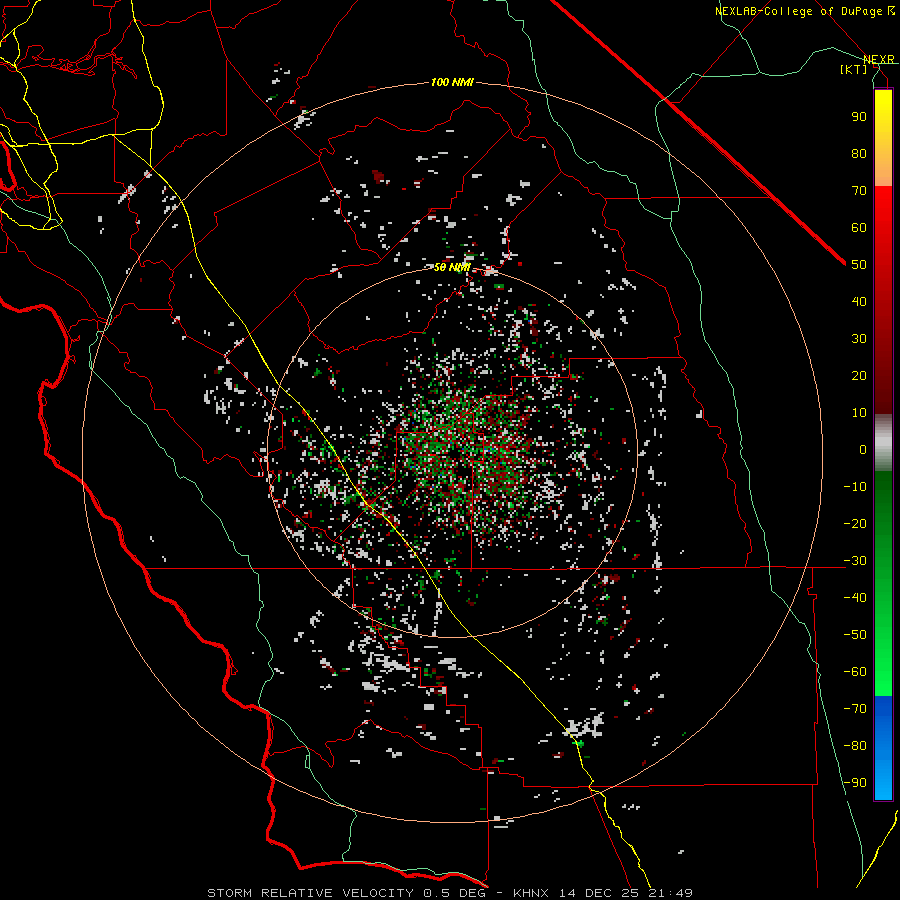Viewport: 900px width, 900px height.
Task: Select the 20 value on the velocity scale
Action: (x=859, y=375)
